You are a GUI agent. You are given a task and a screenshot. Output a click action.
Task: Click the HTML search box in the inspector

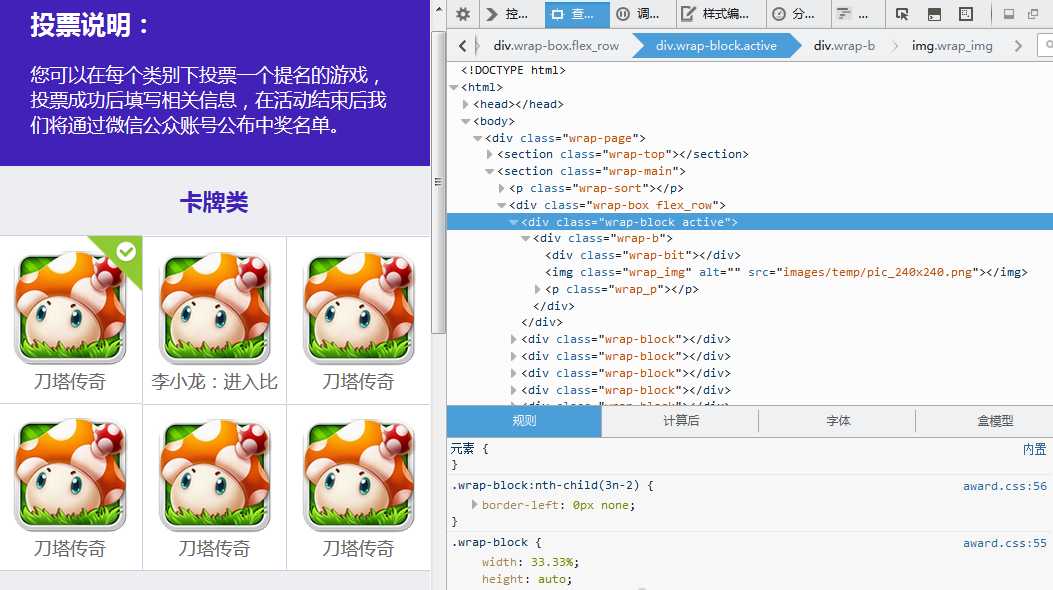1046,46
